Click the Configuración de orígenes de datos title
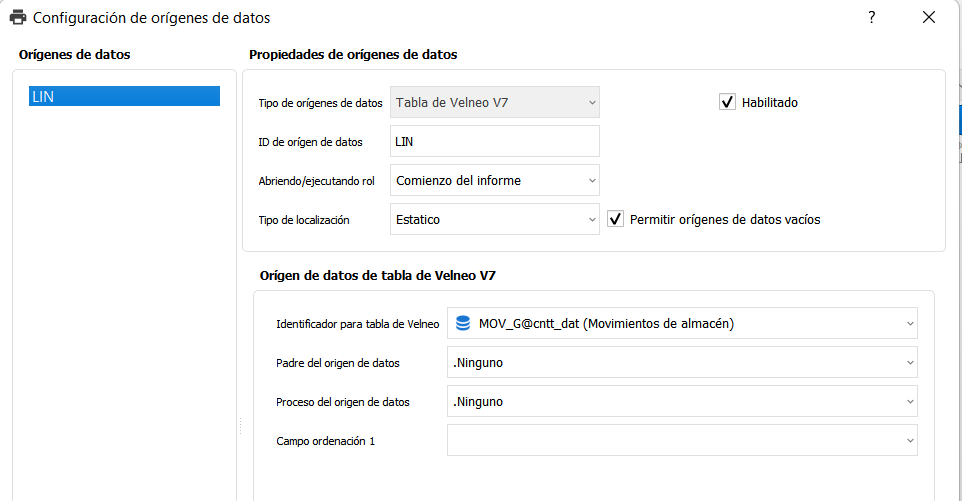This screenshot has height=501, width=962. pos(152,17)
